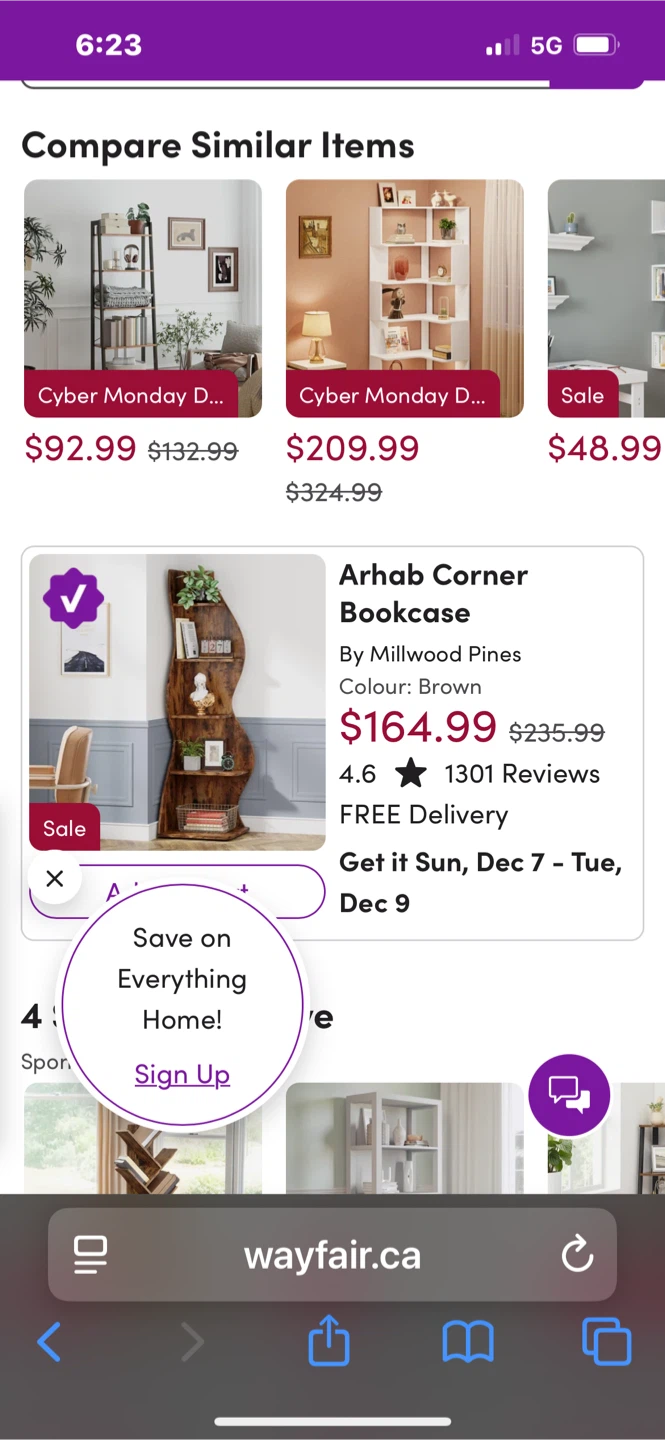Open Safari bookmarks book icon
The image size is (665, 1440).
click(468, 1342)
